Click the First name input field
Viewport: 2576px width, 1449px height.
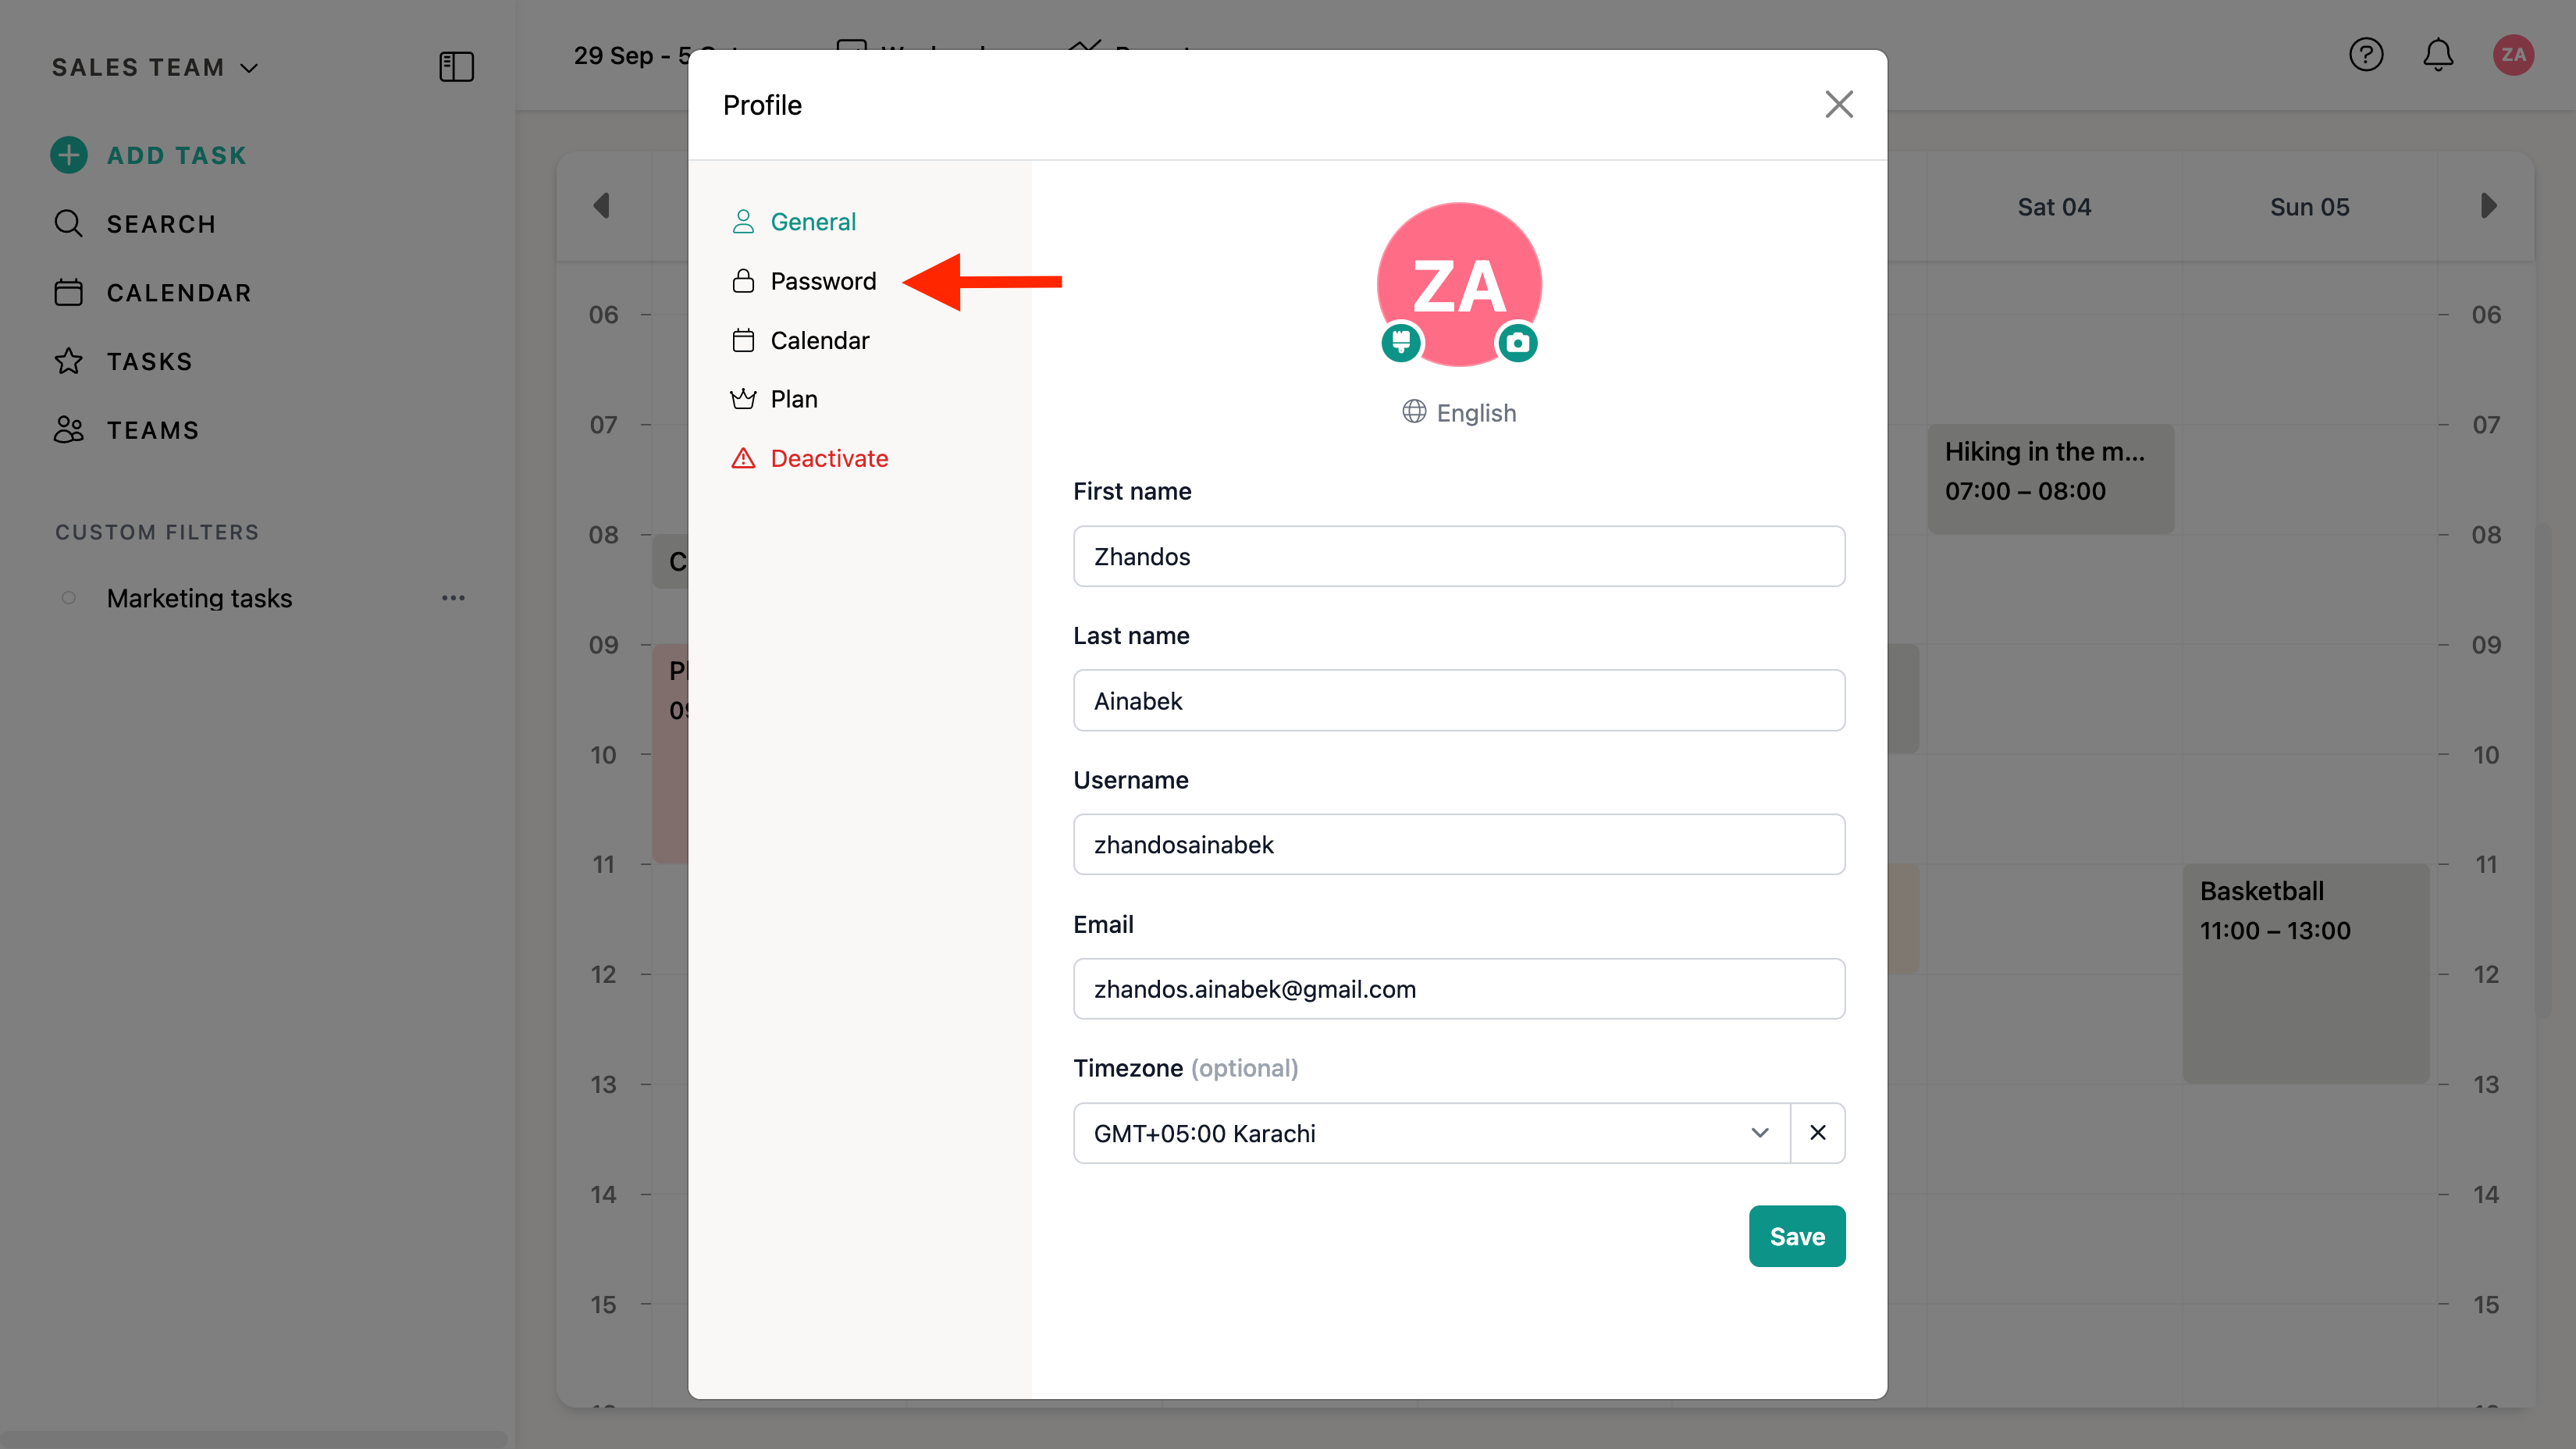(x=1459, y=556)
